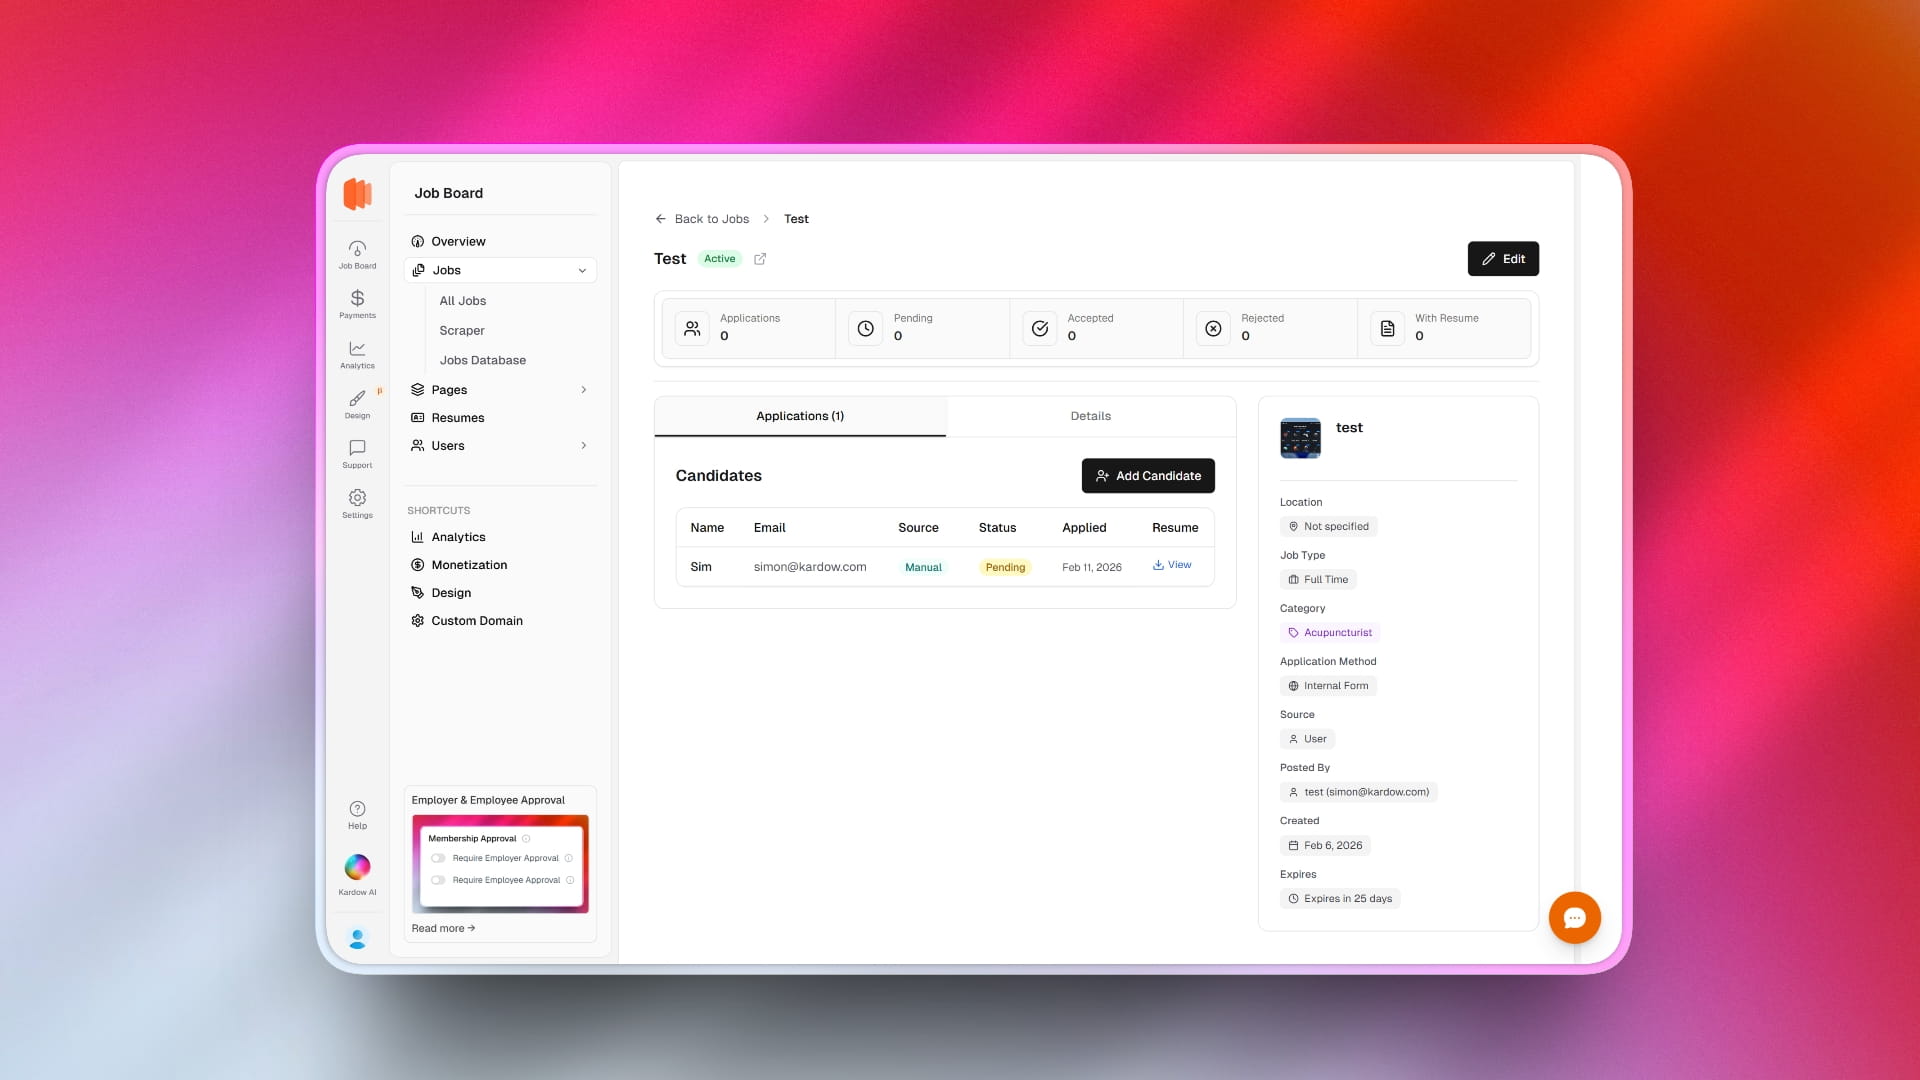Enable Require Employee Approval

[438, 880]
